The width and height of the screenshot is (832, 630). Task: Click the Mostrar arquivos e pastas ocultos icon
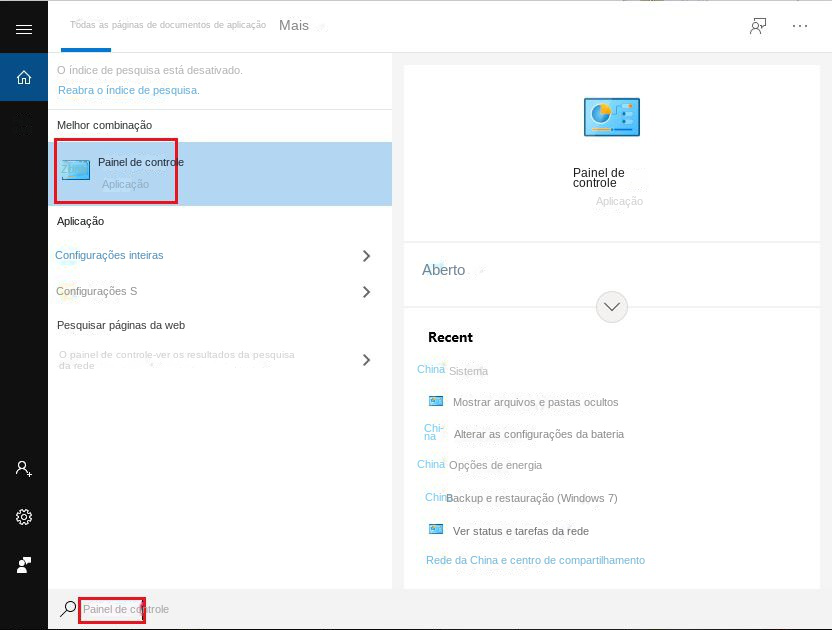(x=435, y=400)
